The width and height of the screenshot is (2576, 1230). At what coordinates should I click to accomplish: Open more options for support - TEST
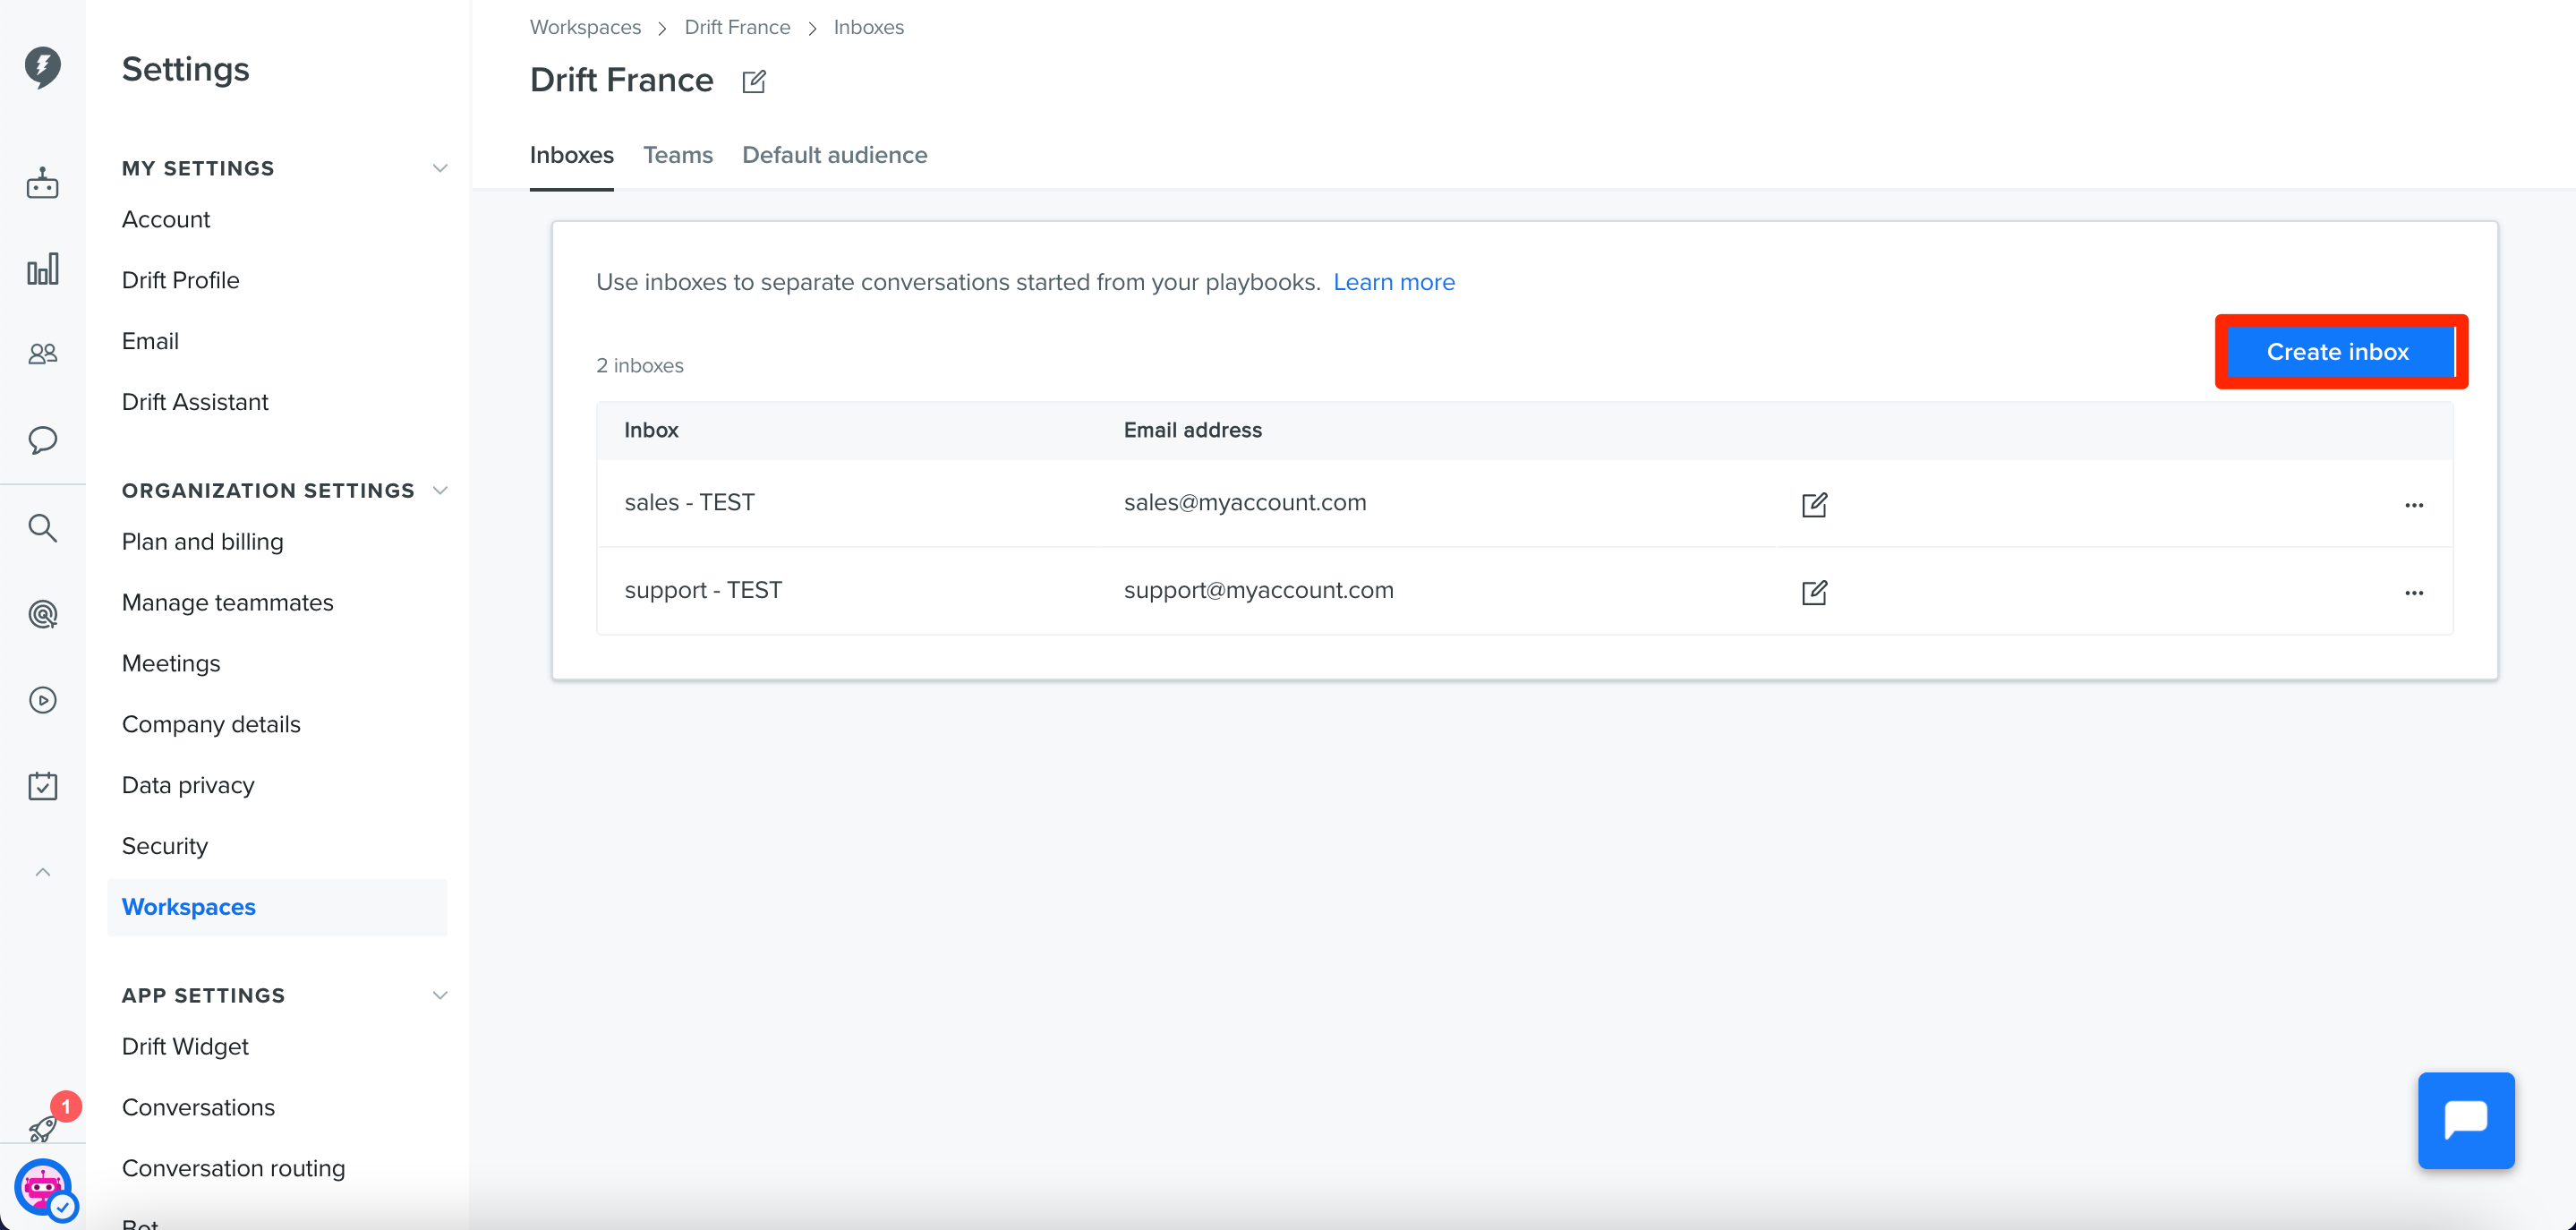point(2414,593)
